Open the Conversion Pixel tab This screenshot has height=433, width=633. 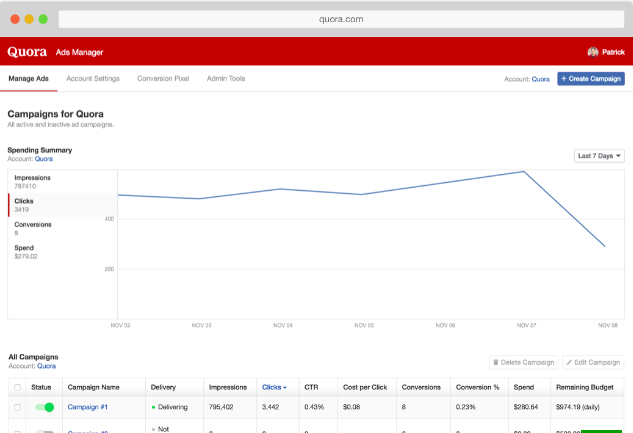[x=163, y=79]
